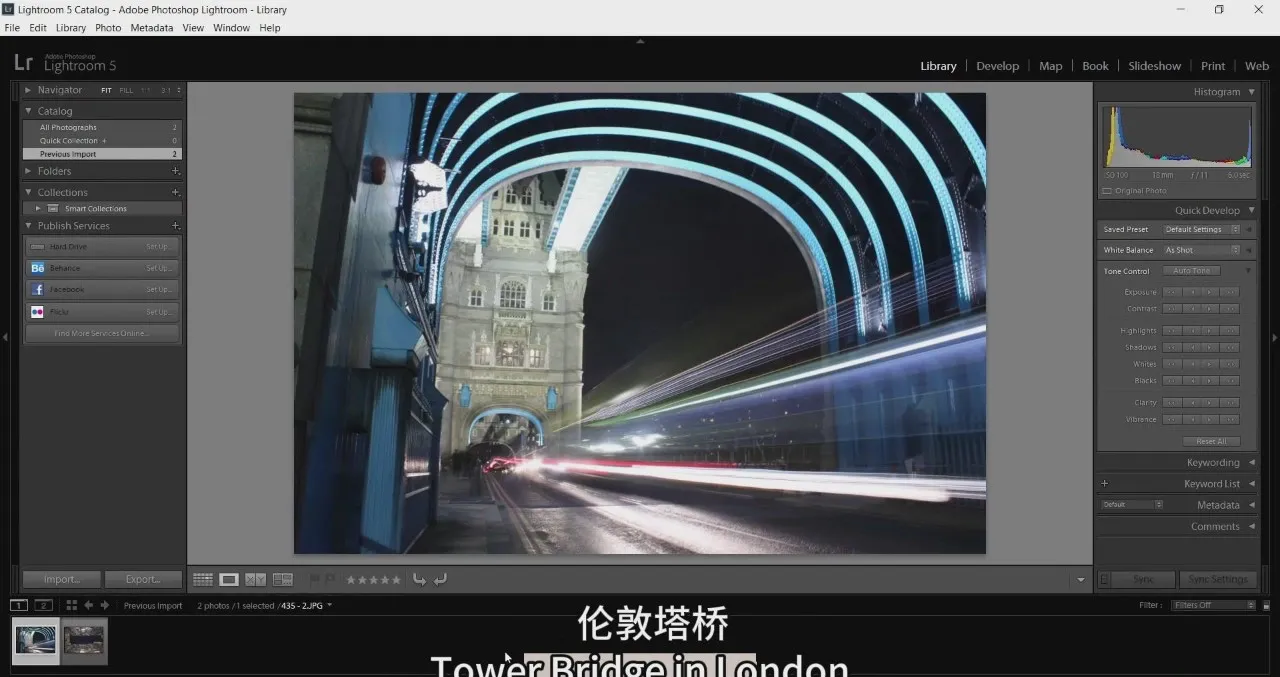Set Navigator zoom to 3:1
Image resolution: width=1280 pixels, height=677 pixels.
(166, 90)
